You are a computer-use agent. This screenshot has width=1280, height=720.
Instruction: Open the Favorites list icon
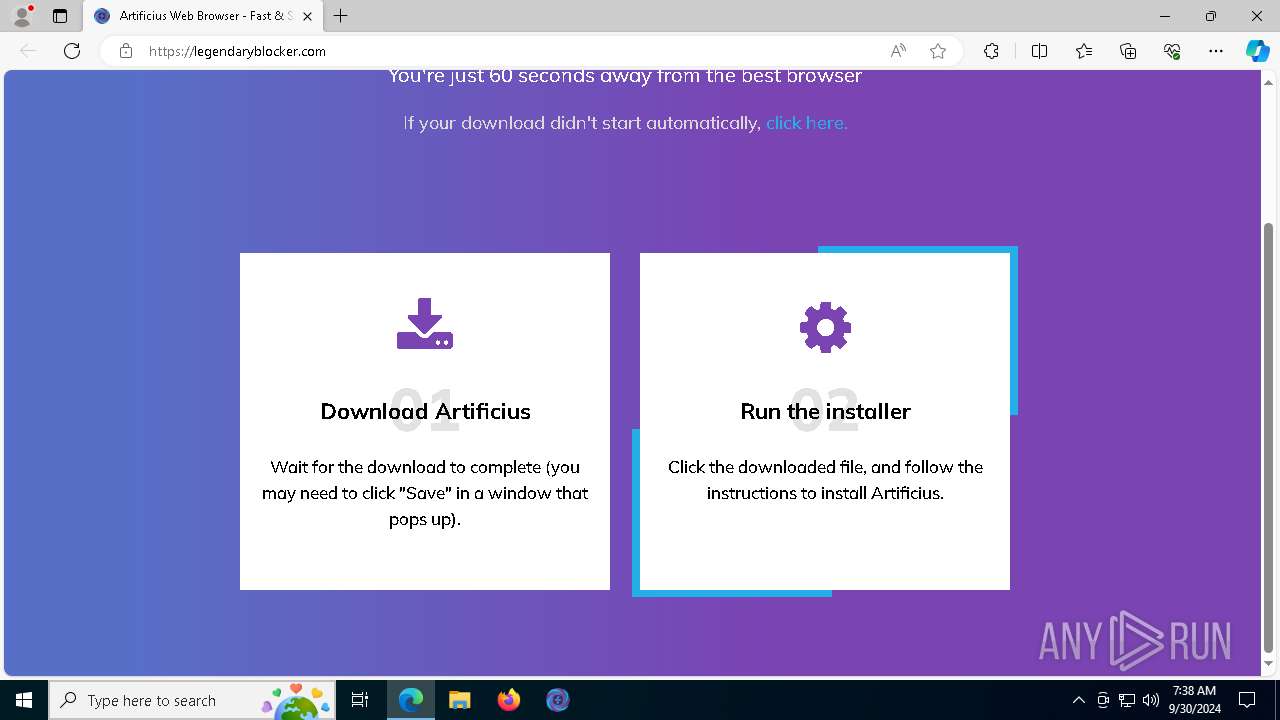[1084, 51]
